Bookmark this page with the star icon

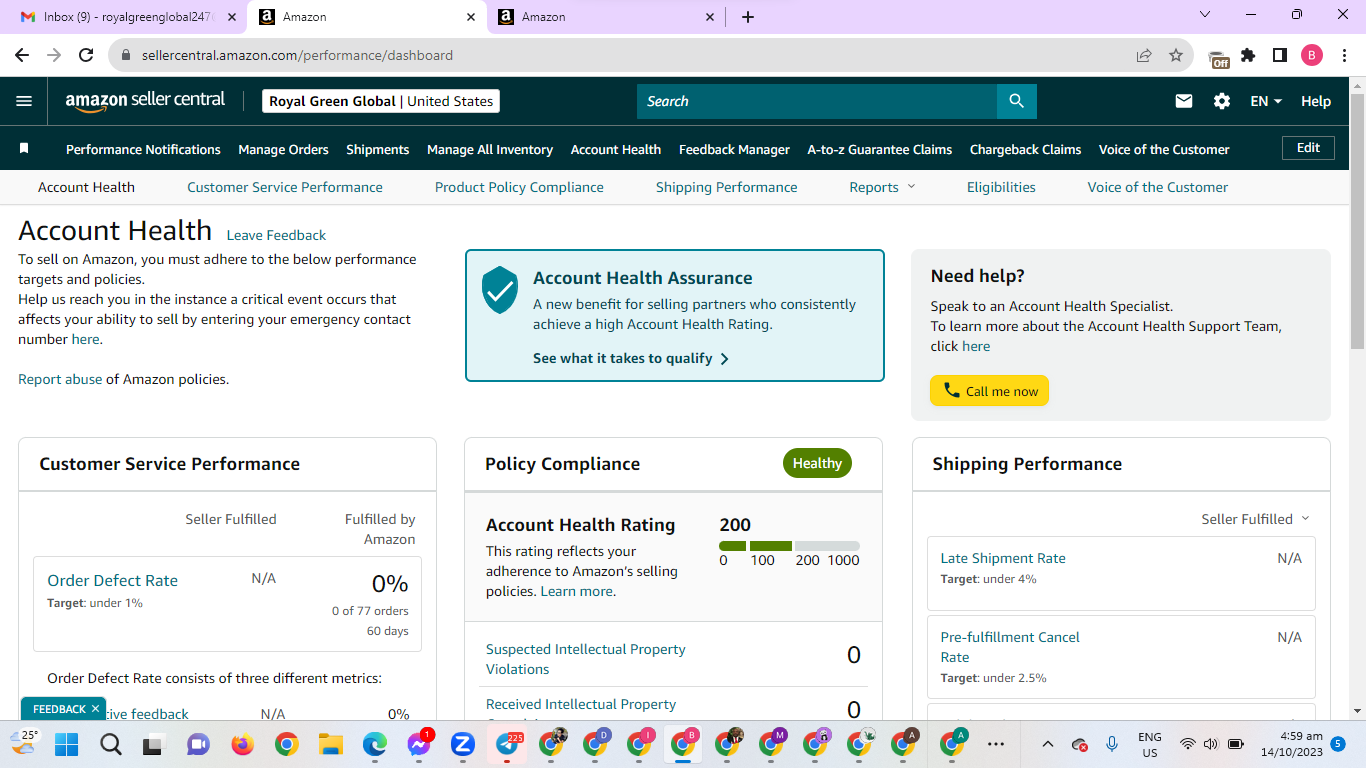pyautogui.click(x=1176, y=56)
